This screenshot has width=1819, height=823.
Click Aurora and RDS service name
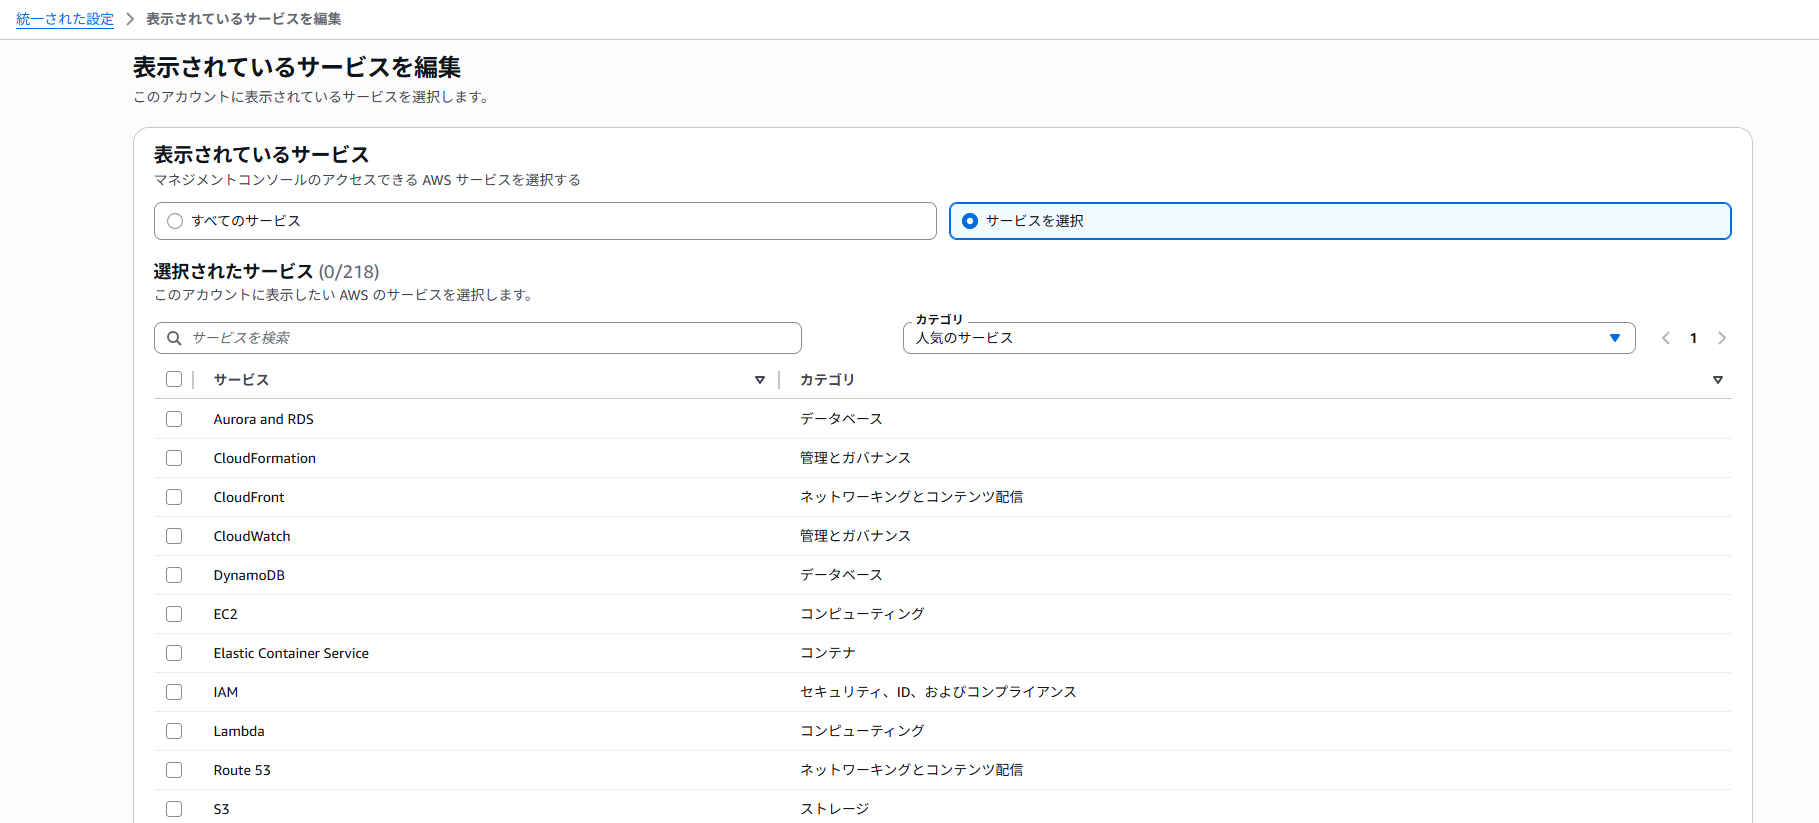pos(264,419)
